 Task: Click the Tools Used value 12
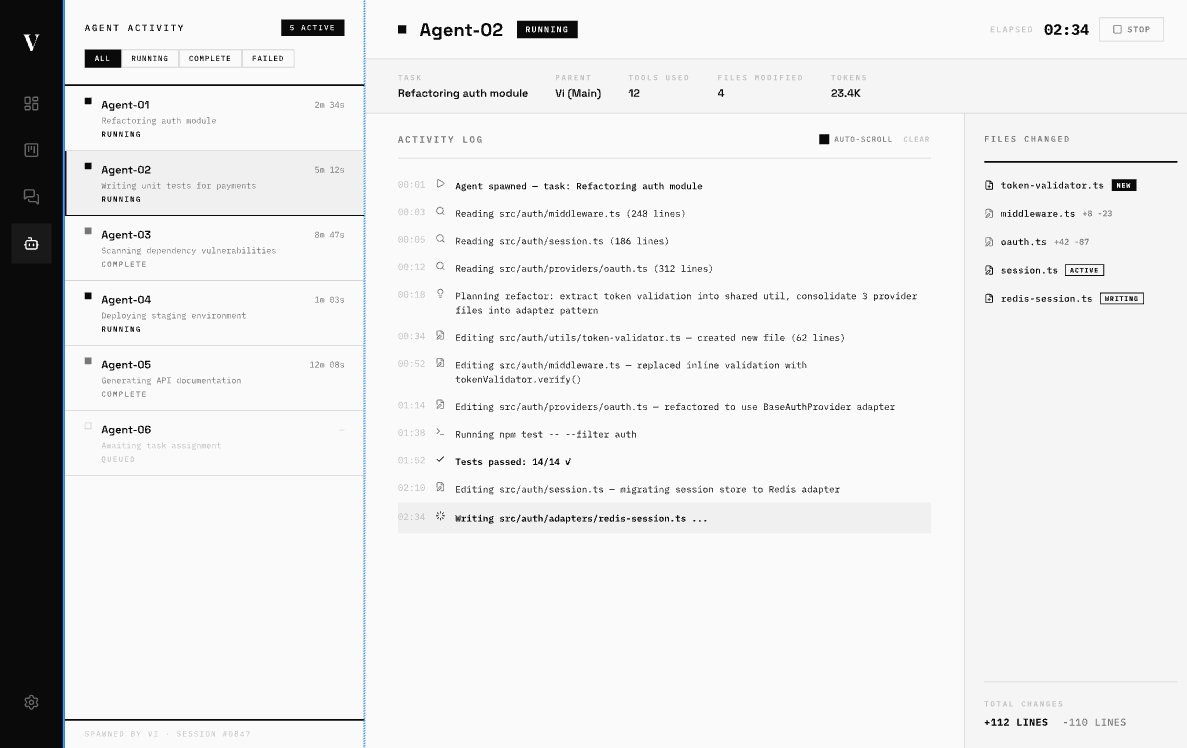pyautogui.click(x=634, y=93)
